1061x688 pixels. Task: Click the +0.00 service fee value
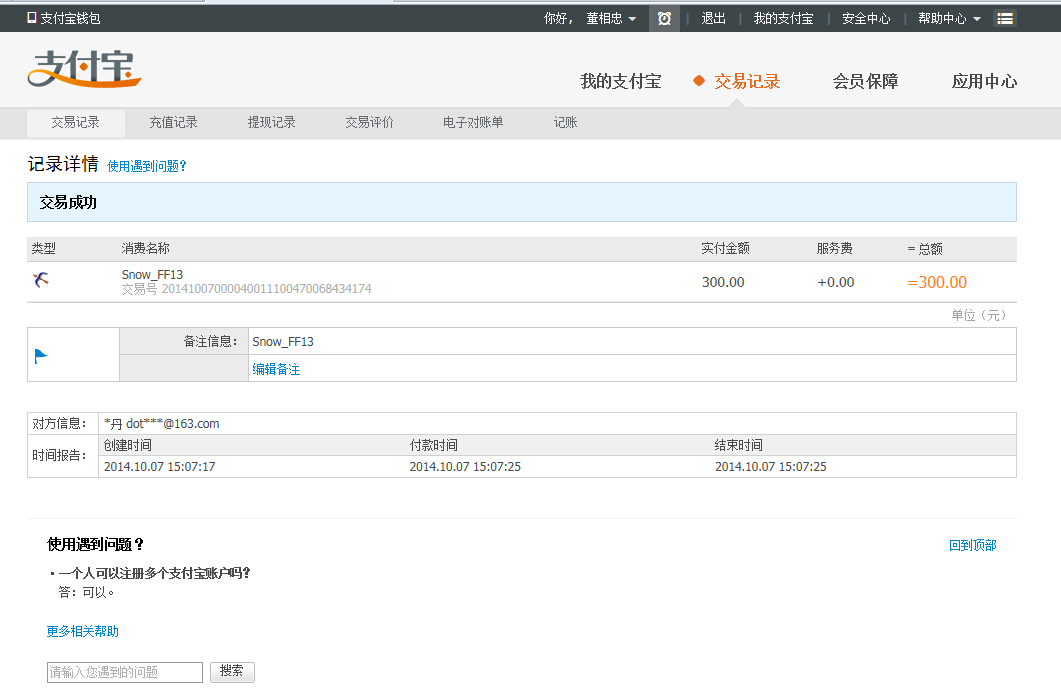coord(836,282)
